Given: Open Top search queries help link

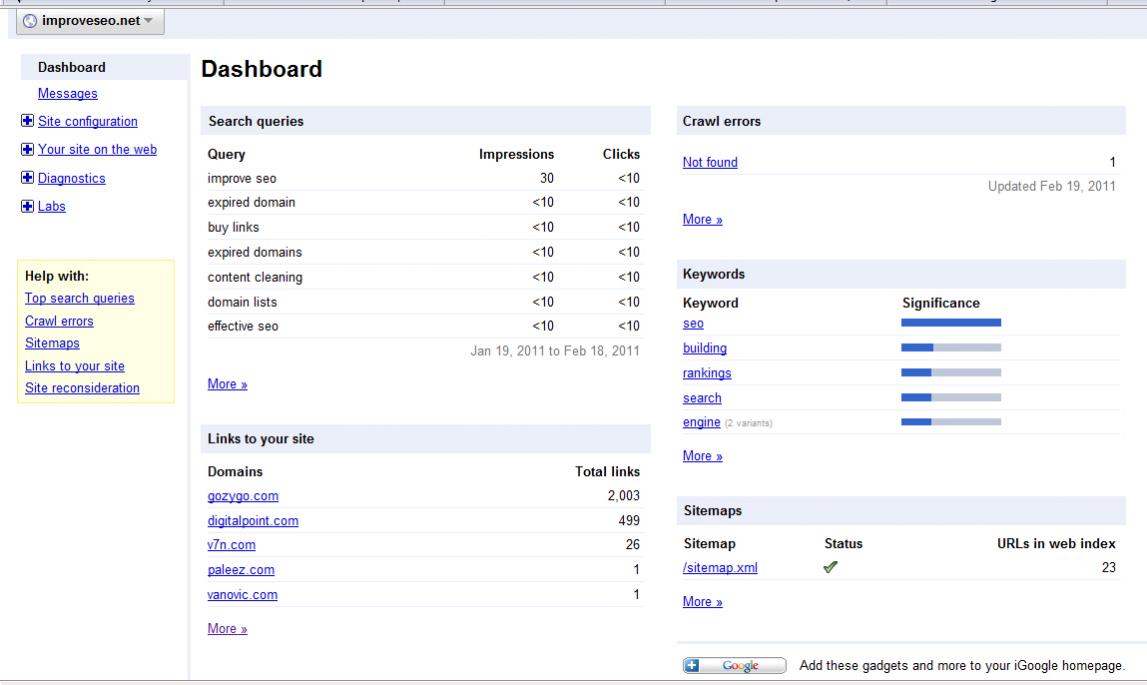Looking at the screenshot, I should pyautogui.click(x=80, y=298).
